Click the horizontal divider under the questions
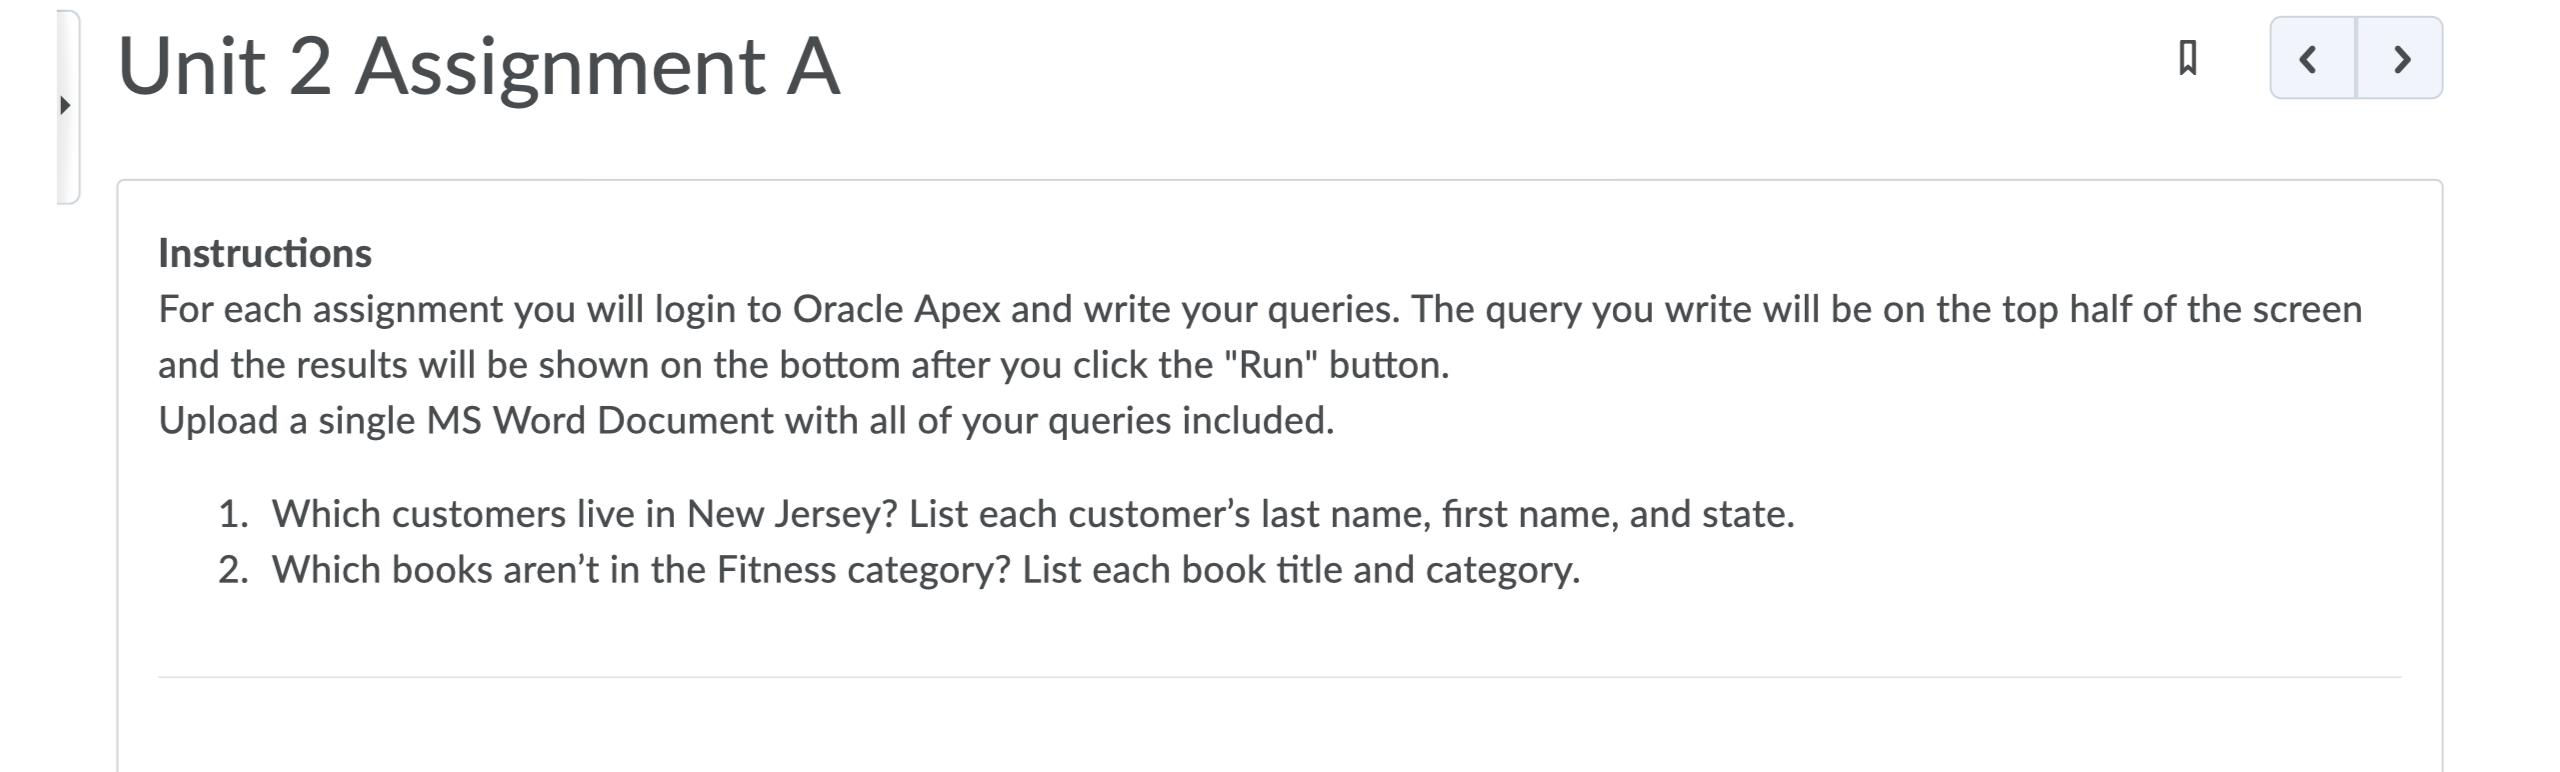Viewport: 2560px width, 772px height. point(1279,677)
